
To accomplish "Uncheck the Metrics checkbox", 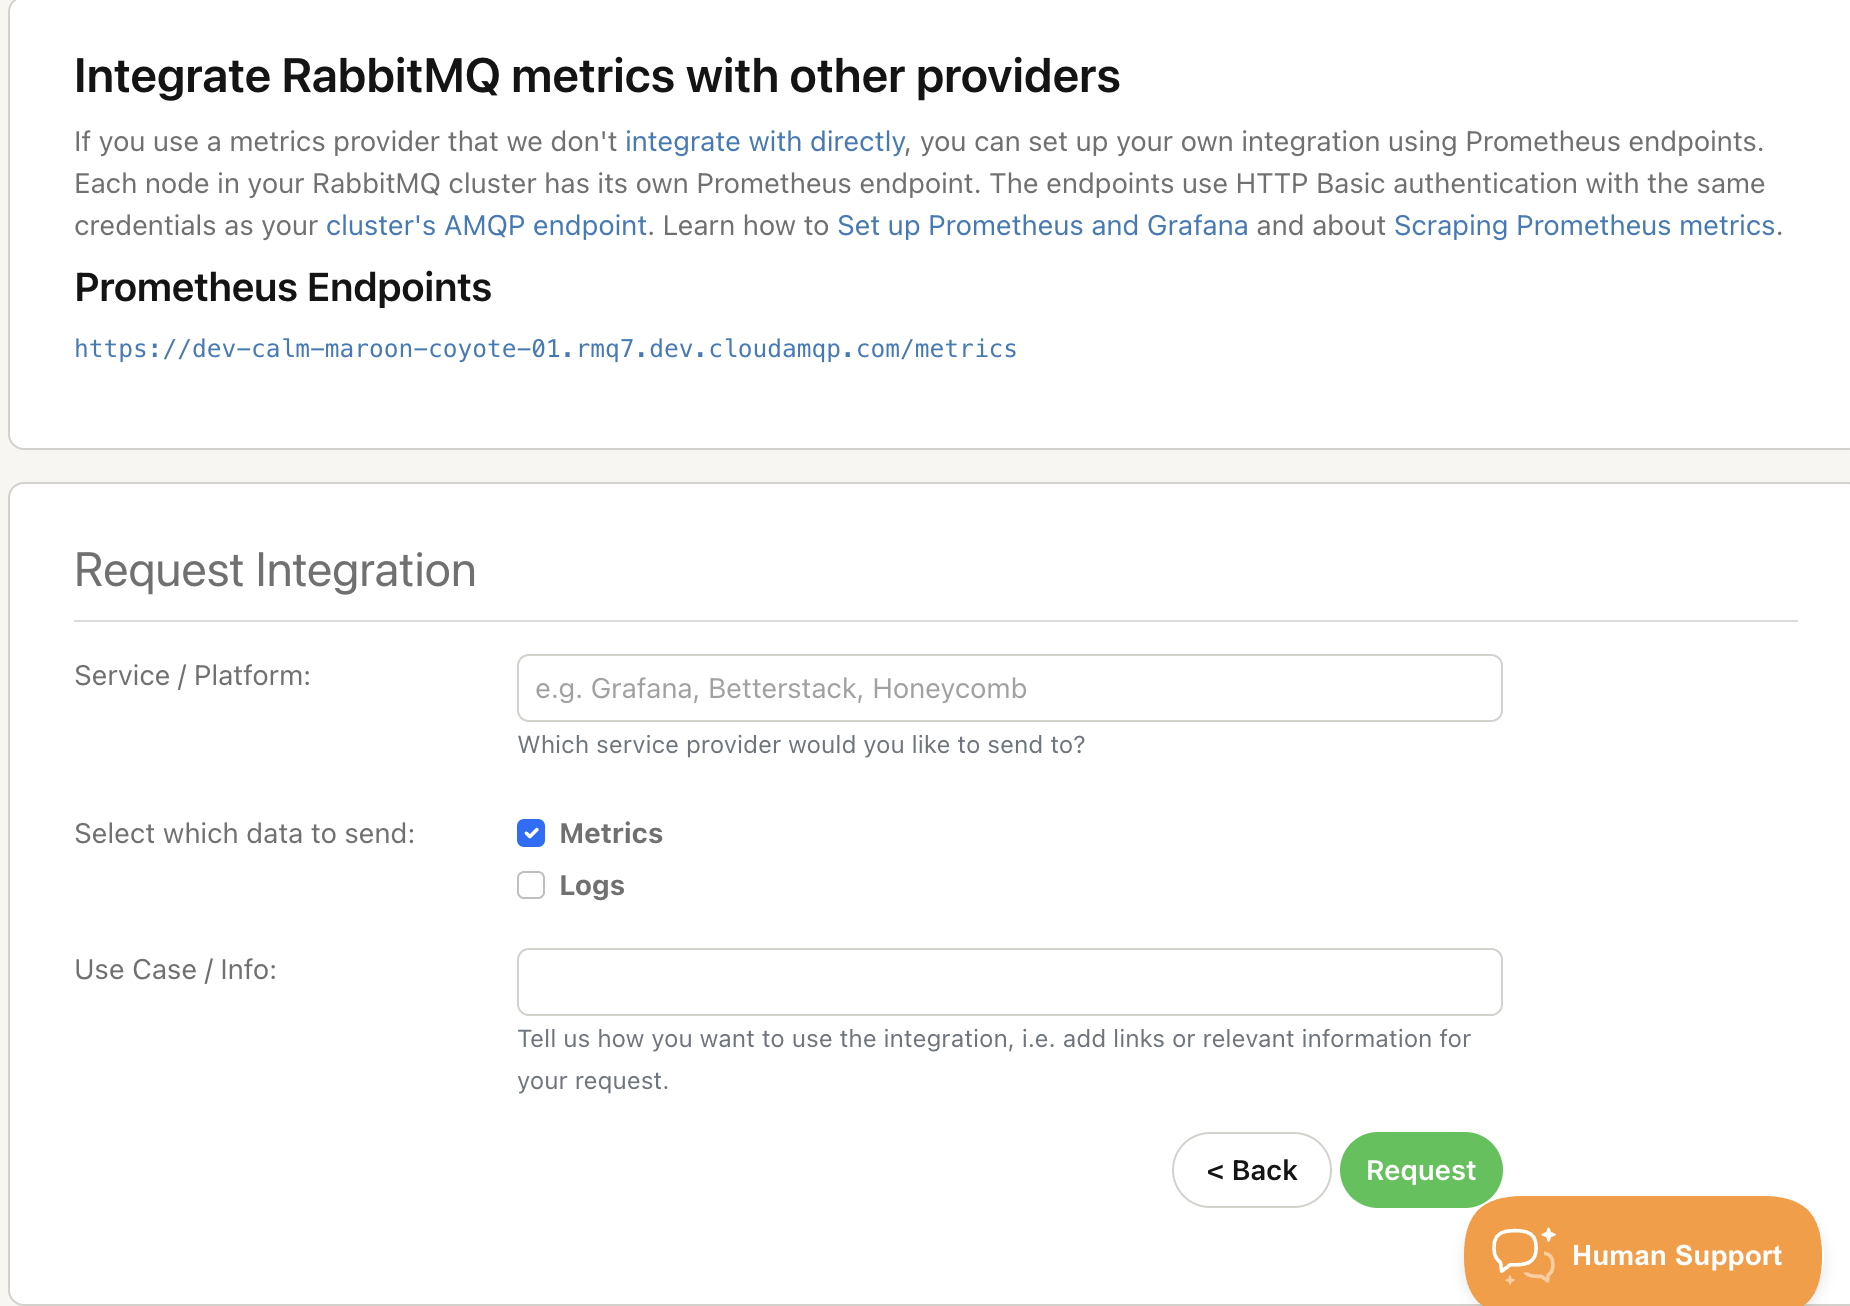I will coord(531,833).
